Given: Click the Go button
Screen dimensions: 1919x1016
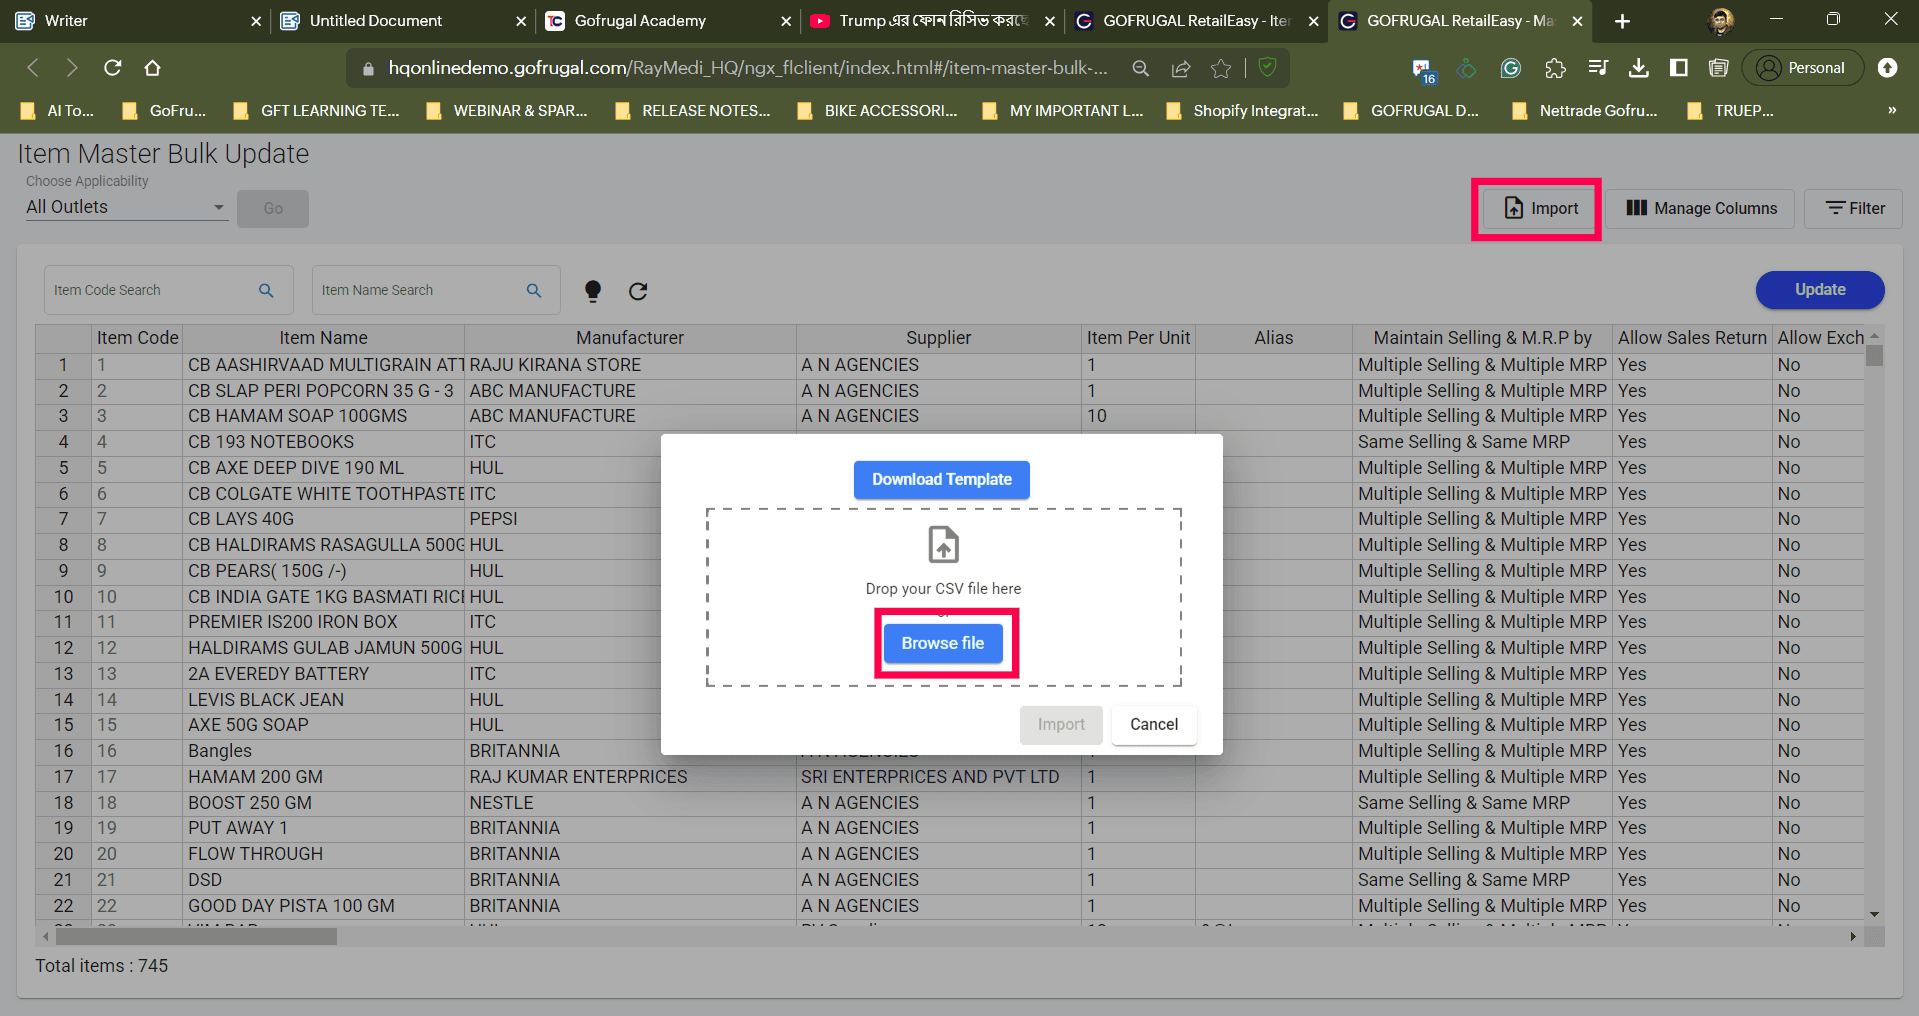Looking at the screenshot, I should click(x=273, y=208).
